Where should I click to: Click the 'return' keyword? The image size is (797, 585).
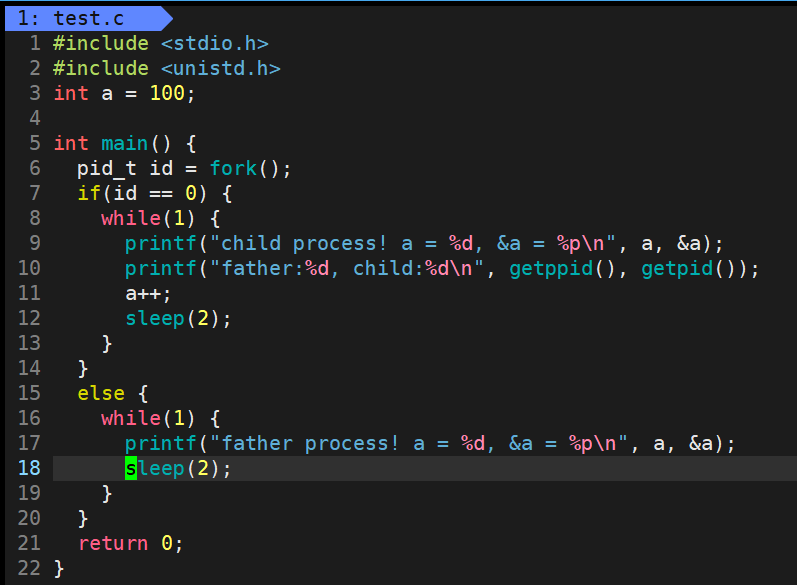point(113,543)
